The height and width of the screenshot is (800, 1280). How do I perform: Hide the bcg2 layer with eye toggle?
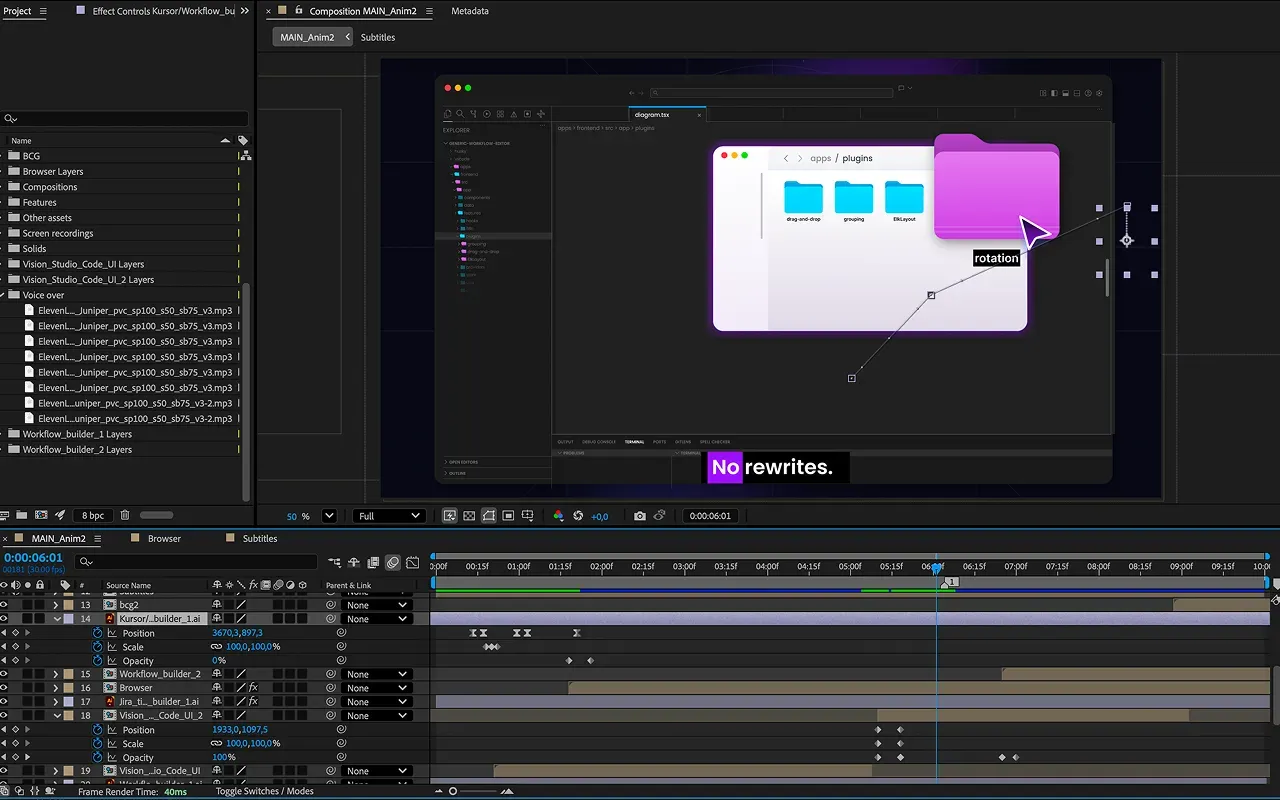[x=4, y=605]
